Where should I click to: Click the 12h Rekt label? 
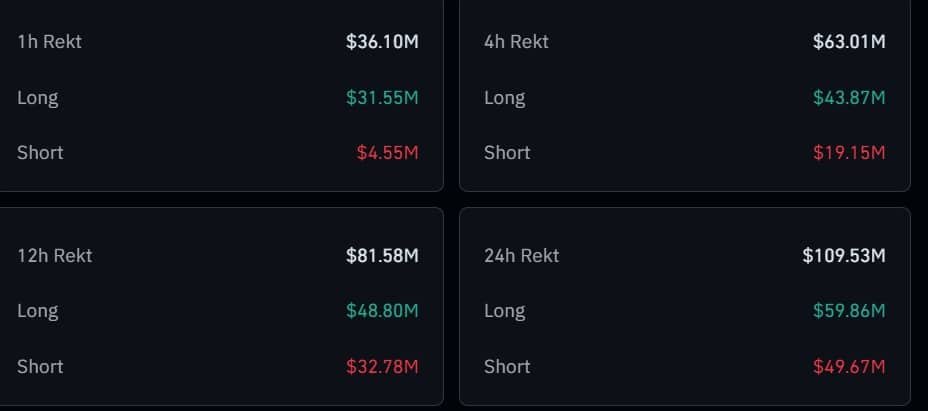point(54,256)
